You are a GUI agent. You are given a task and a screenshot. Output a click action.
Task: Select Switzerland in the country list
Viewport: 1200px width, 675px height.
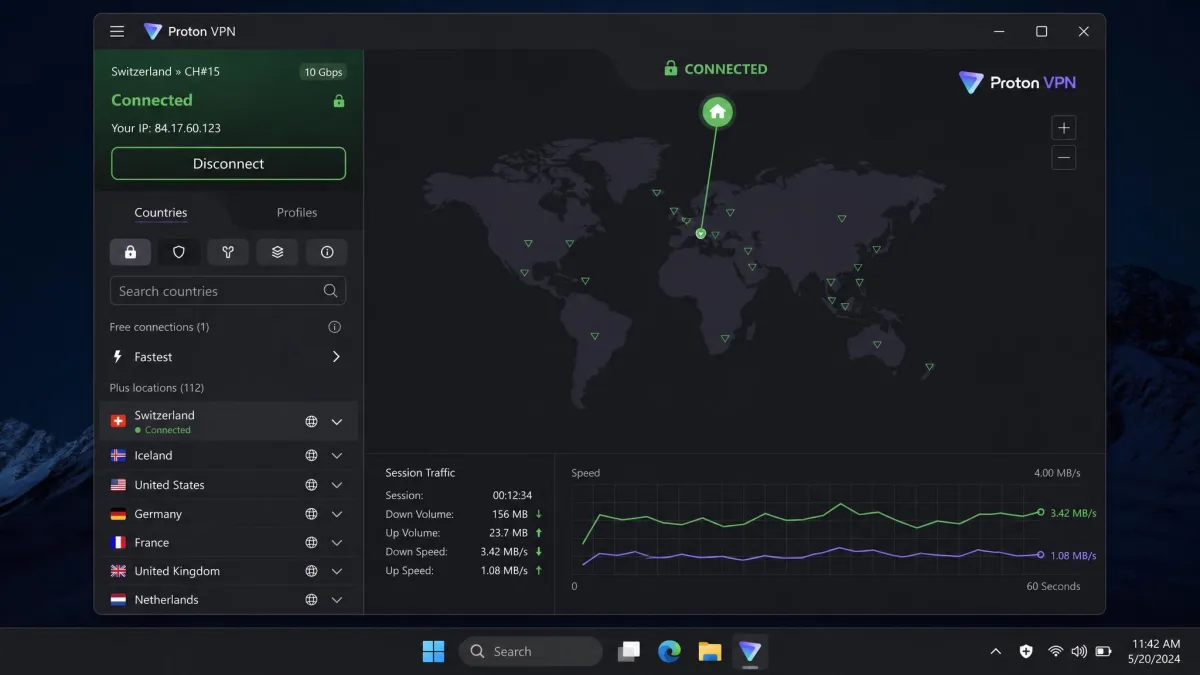228,422
